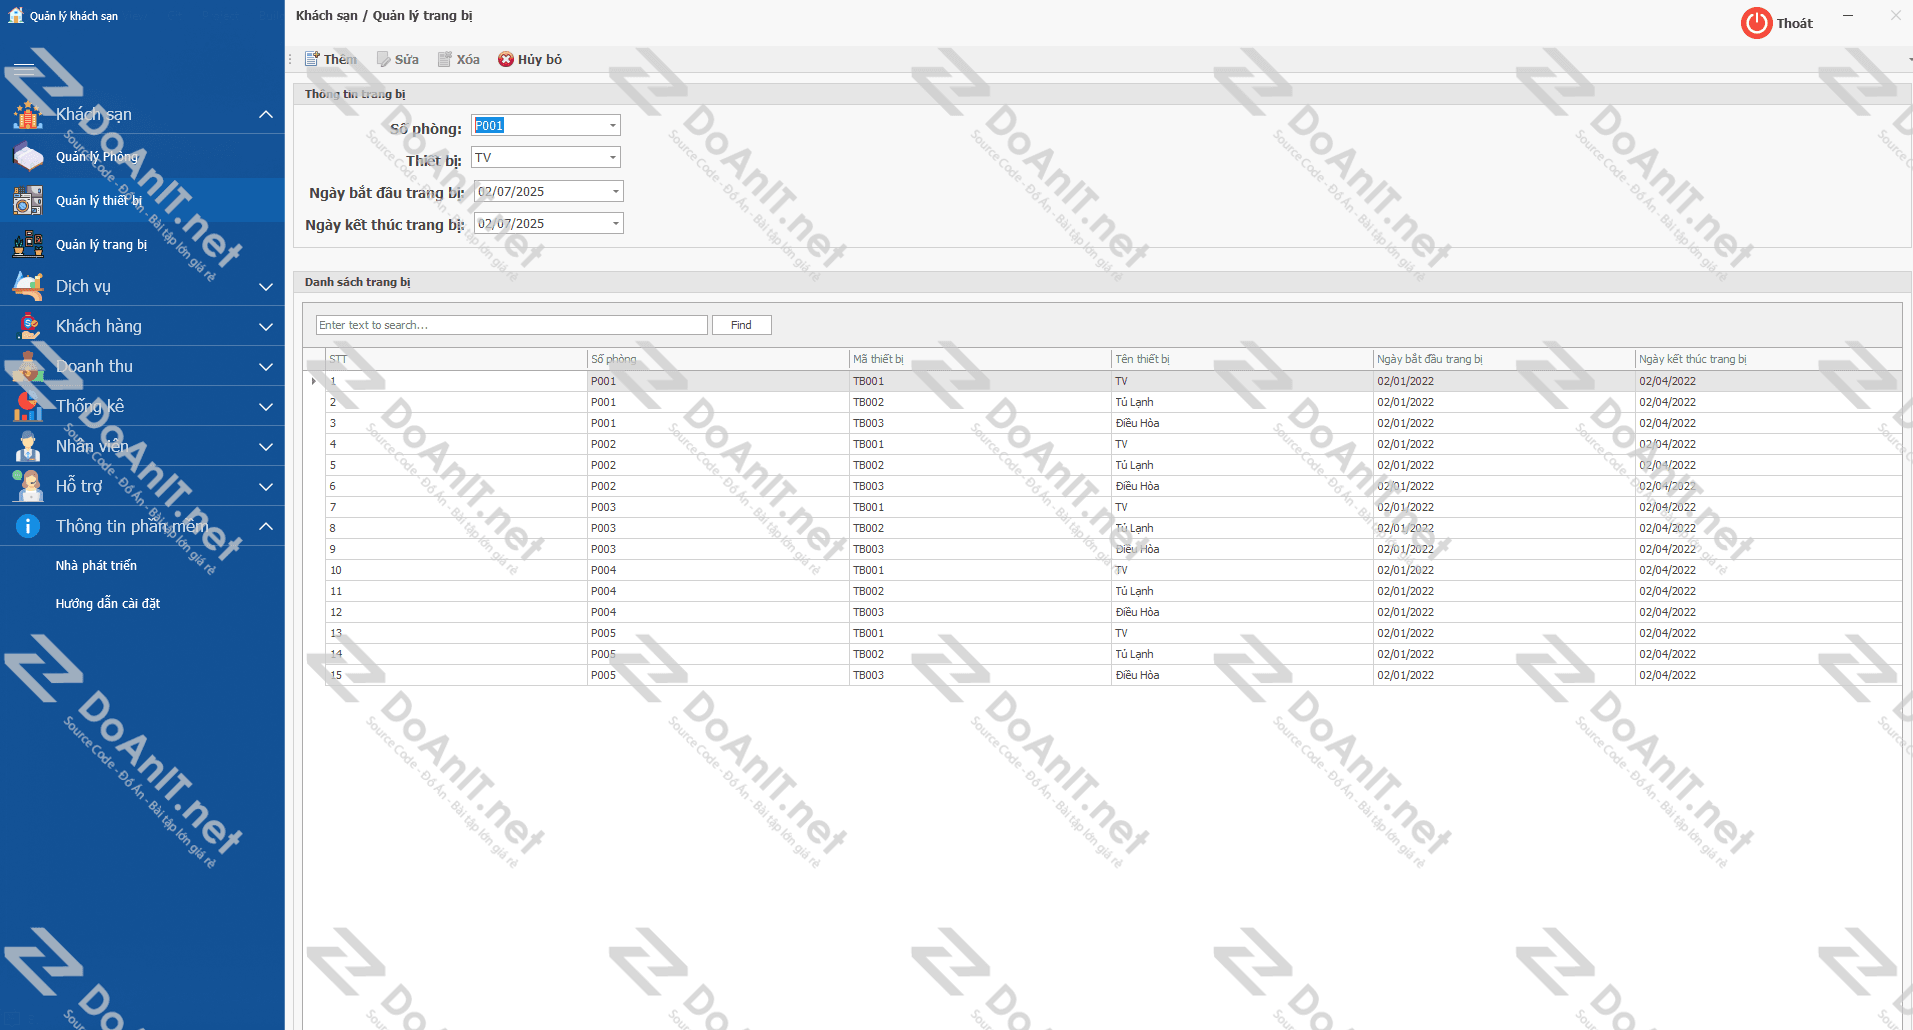Click the Quản lý trang bị icon
This screenshot has width=1913, height=1030.
[28, 244]
